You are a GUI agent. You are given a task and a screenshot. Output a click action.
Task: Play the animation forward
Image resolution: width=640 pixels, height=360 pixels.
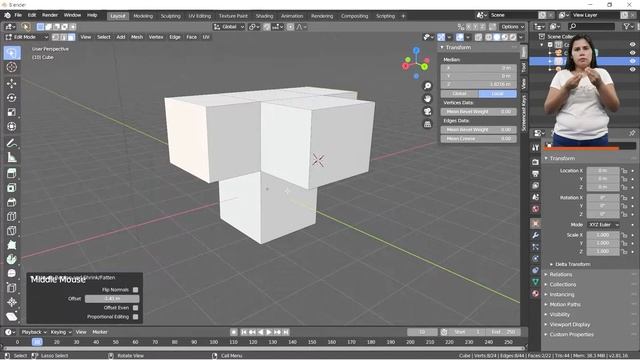(269, 332)
